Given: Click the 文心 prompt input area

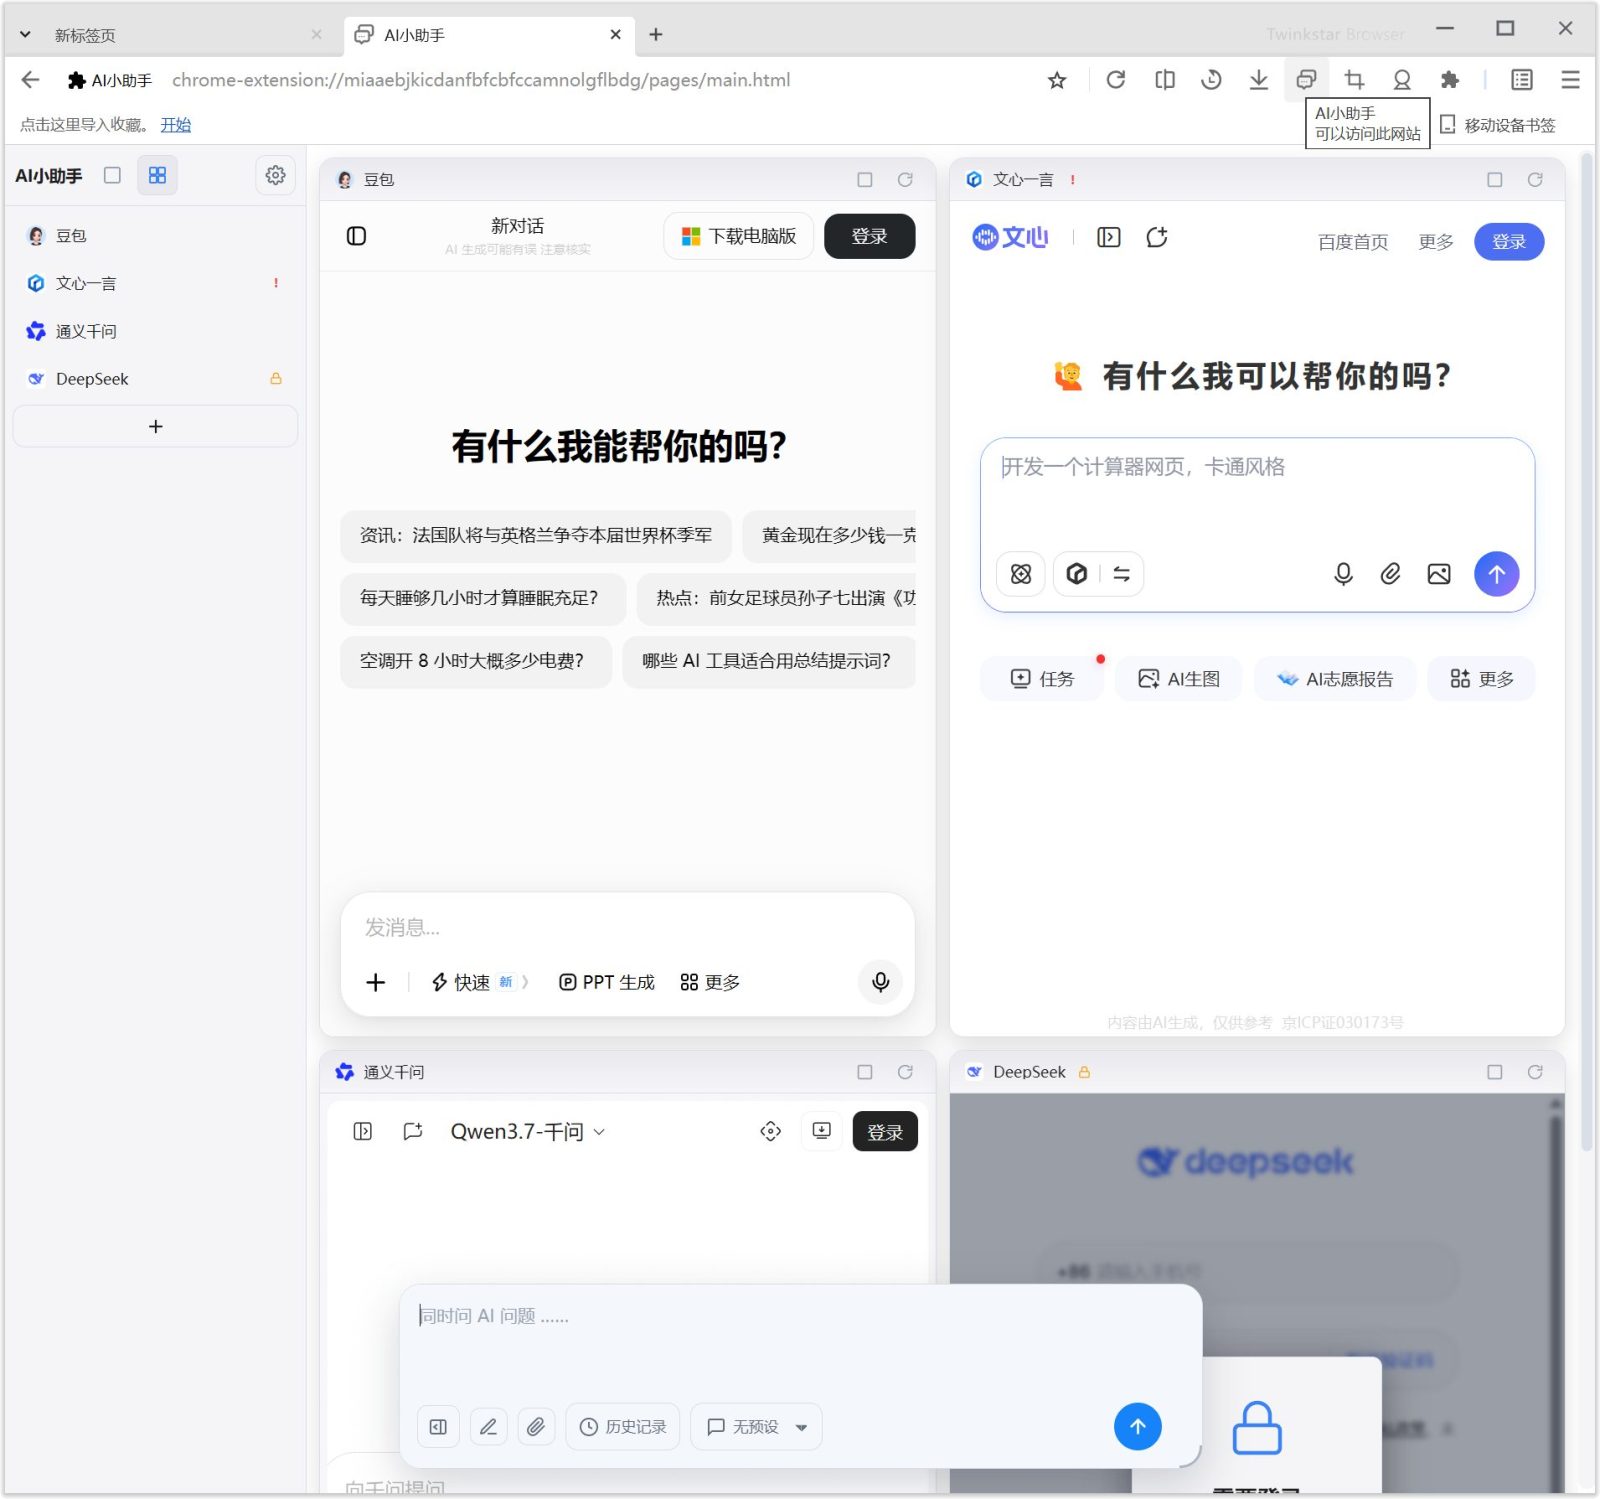Looking at the screenshot, I should pos(1257,490).
